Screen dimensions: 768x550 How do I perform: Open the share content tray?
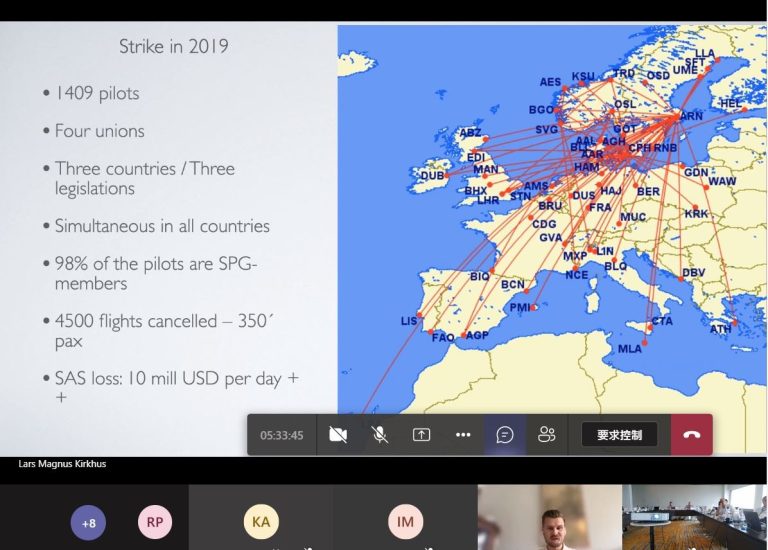pyautogui.click(x=421, y=434)
